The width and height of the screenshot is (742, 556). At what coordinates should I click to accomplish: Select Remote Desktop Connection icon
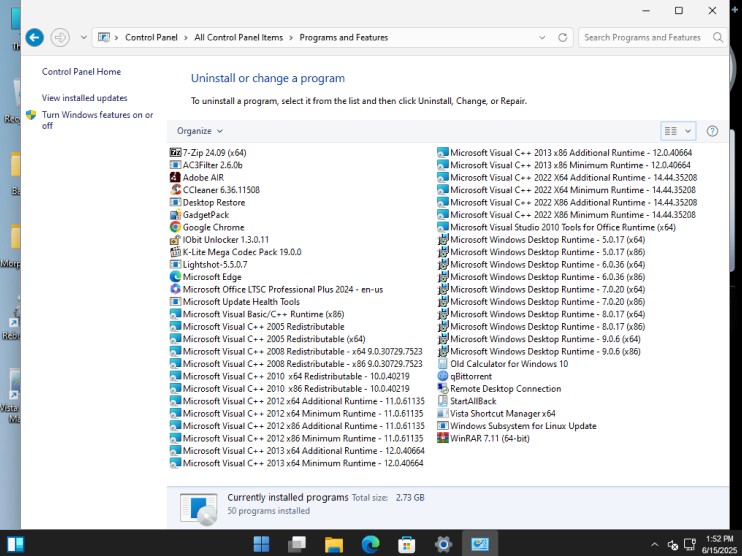(x=442, y=388)
